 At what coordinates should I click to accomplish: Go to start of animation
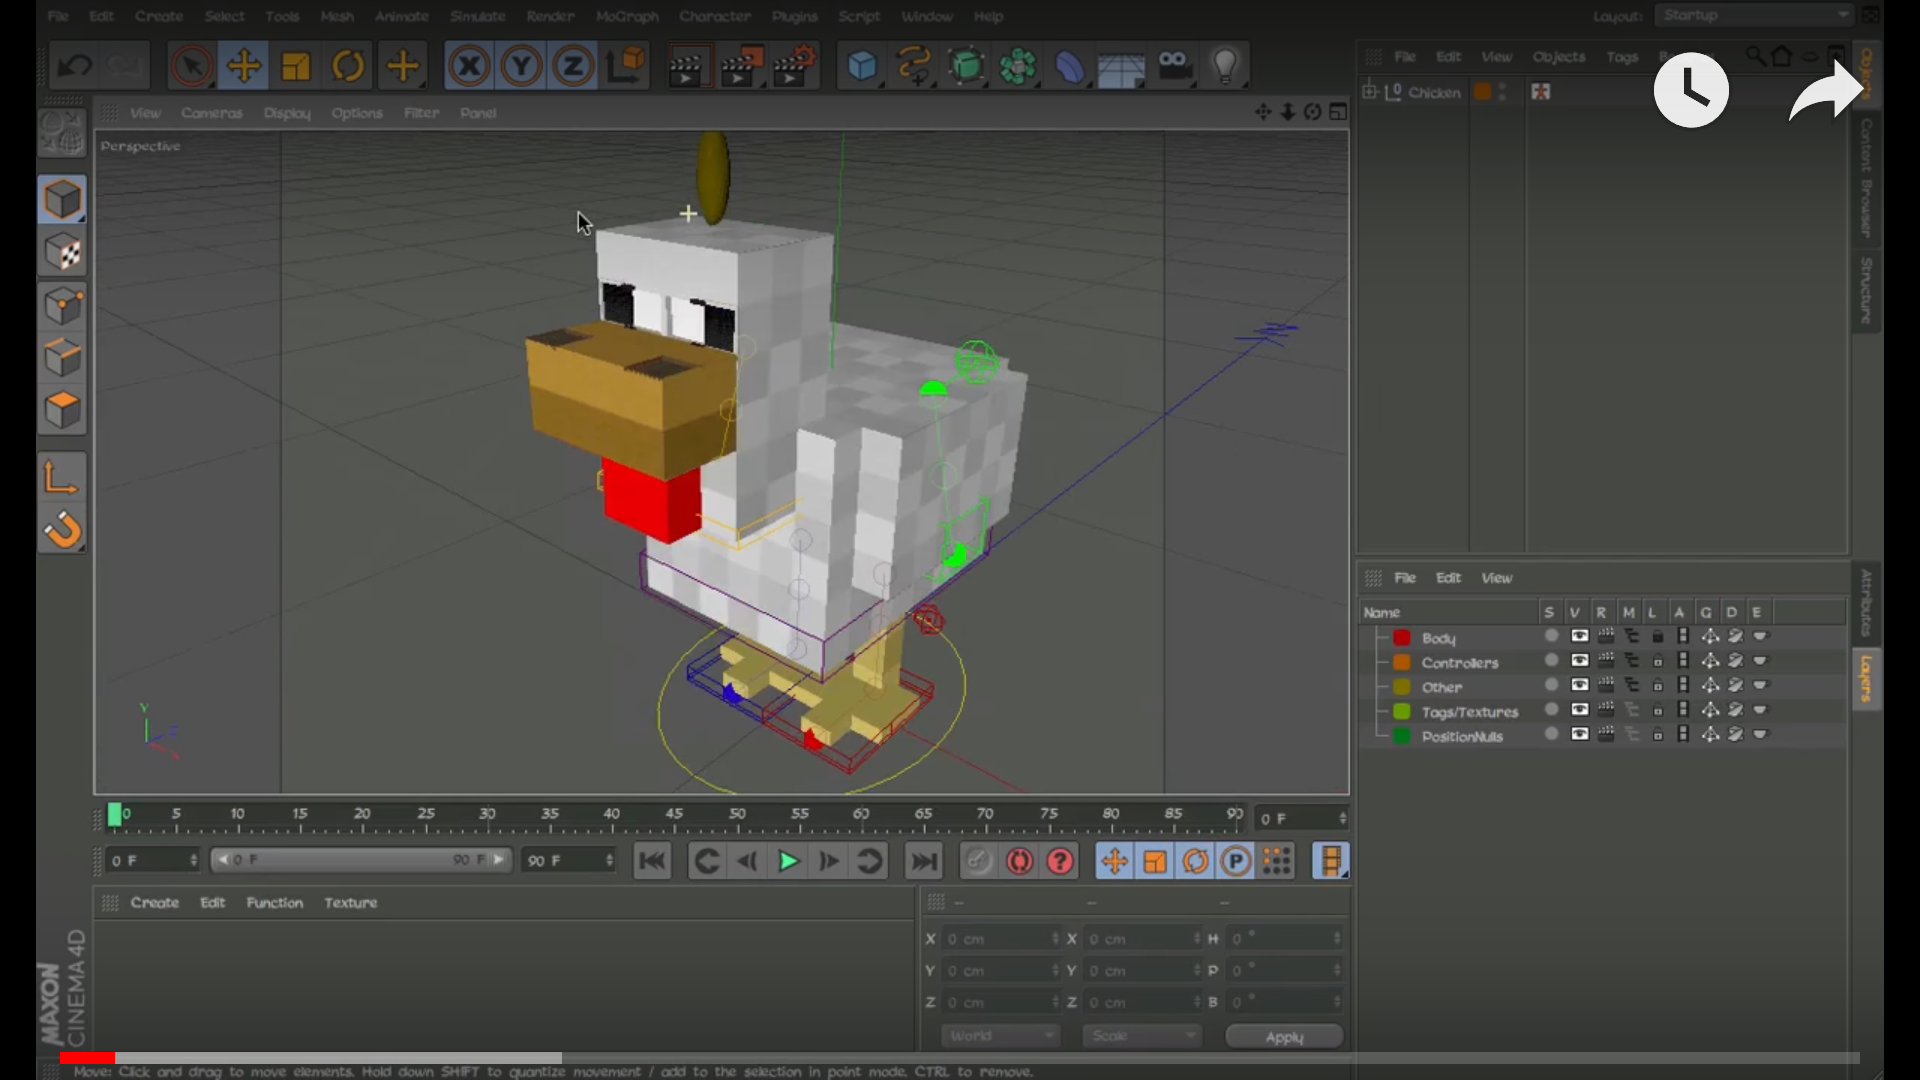tap(652, 861)
